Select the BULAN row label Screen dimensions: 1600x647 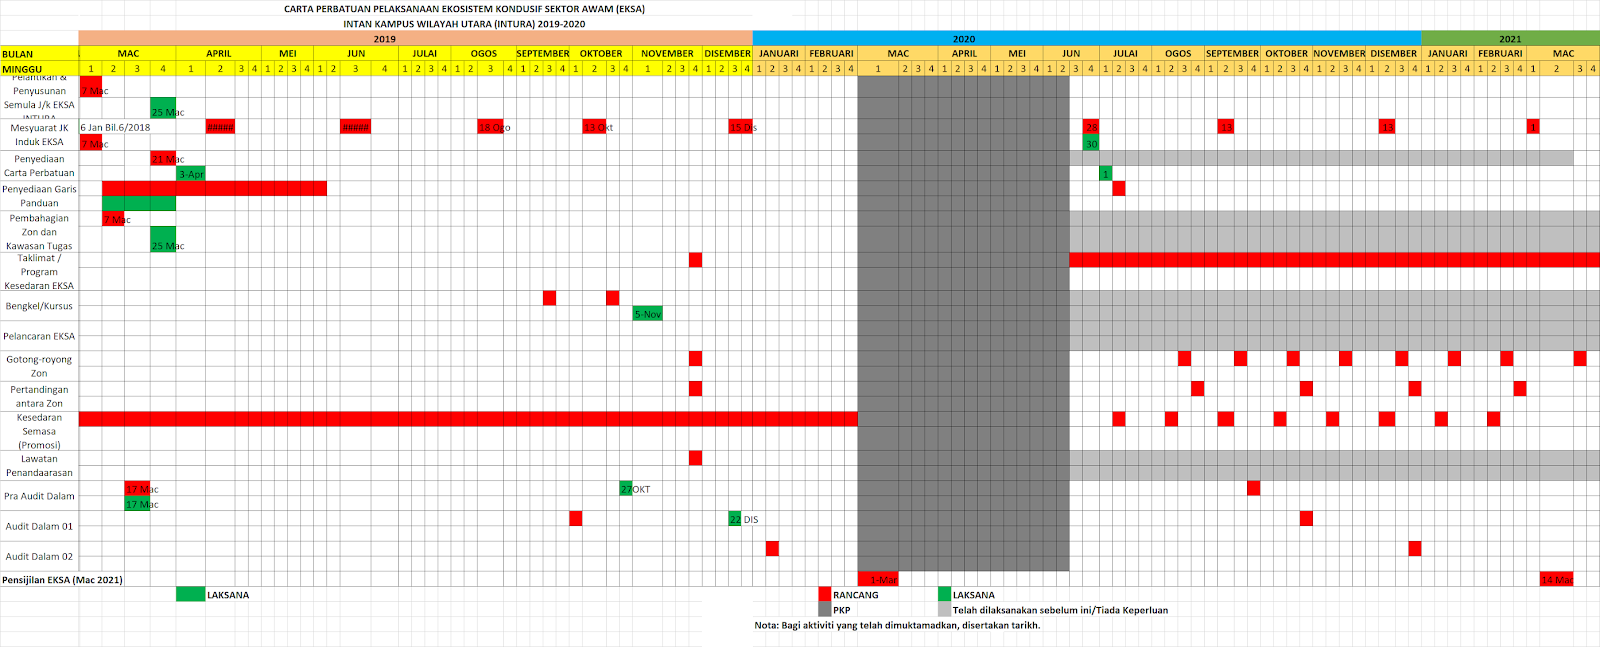tap(18, 54)
